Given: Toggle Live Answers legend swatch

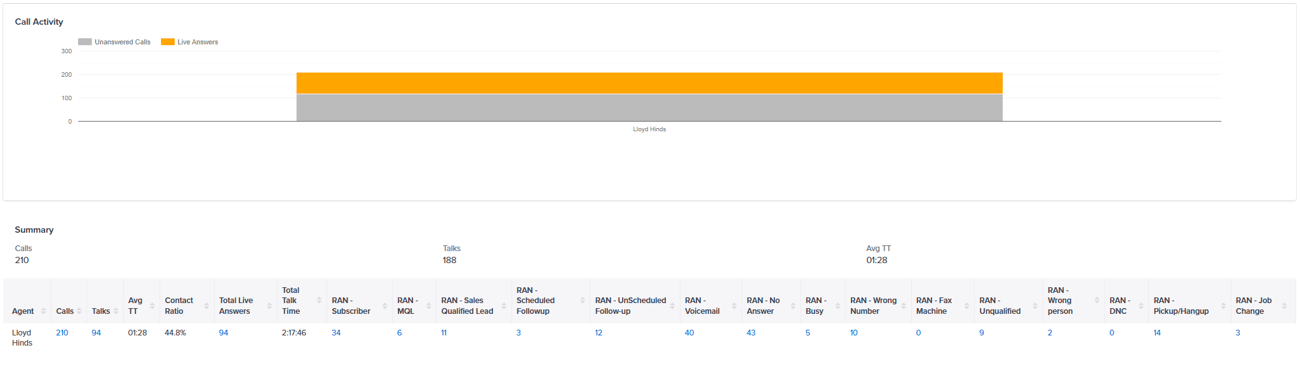Looking at the screenshot, I should (168, 42).
